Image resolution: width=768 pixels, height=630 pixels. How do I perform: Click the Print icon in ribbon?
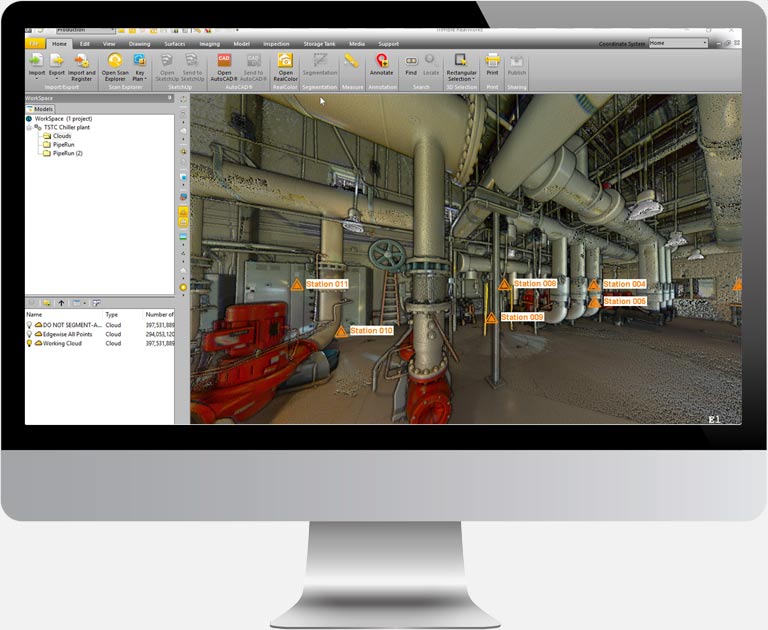pyautogui.click(x=492, y=61)
